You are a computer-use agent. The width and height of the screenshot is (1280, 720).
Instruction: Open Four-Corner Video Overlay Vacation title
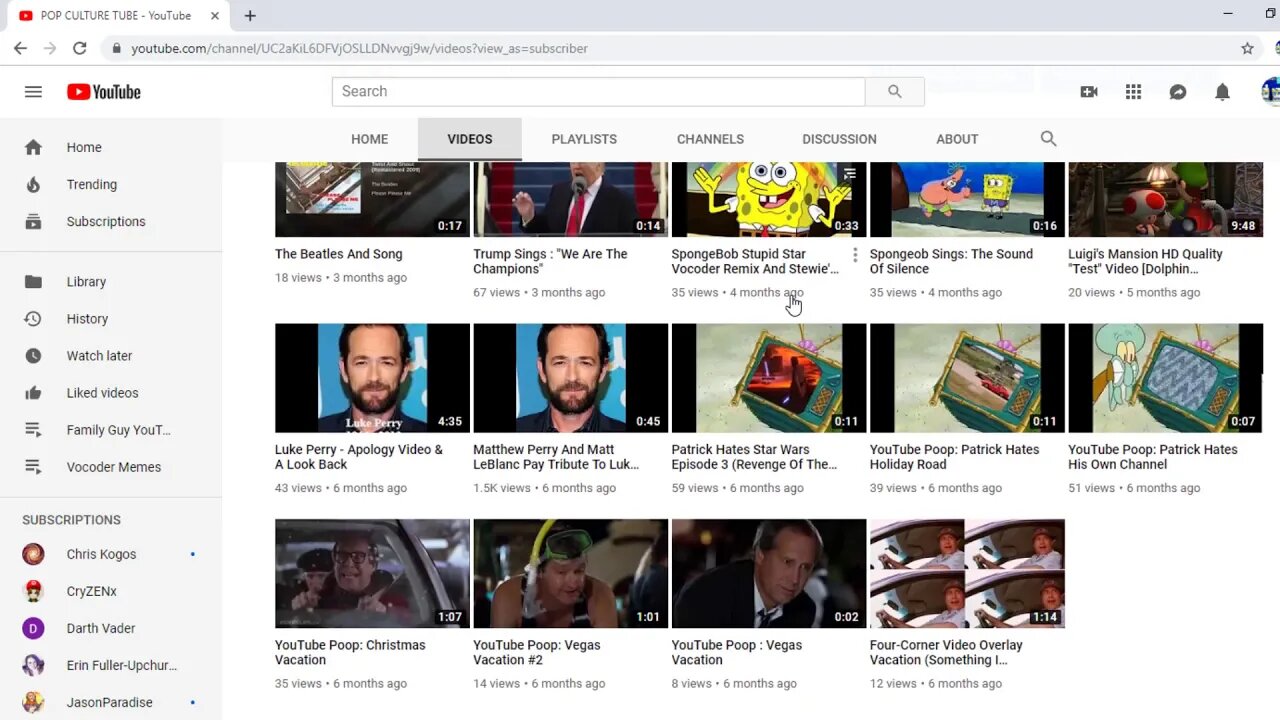pyautogui.click(x=946, y=652)
